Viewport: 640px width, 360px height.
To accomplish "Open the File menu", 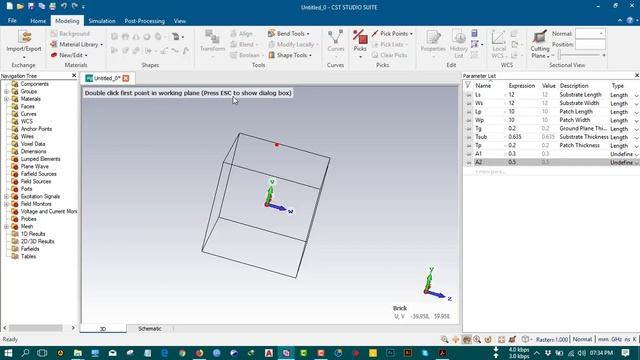I will (12, 21).
